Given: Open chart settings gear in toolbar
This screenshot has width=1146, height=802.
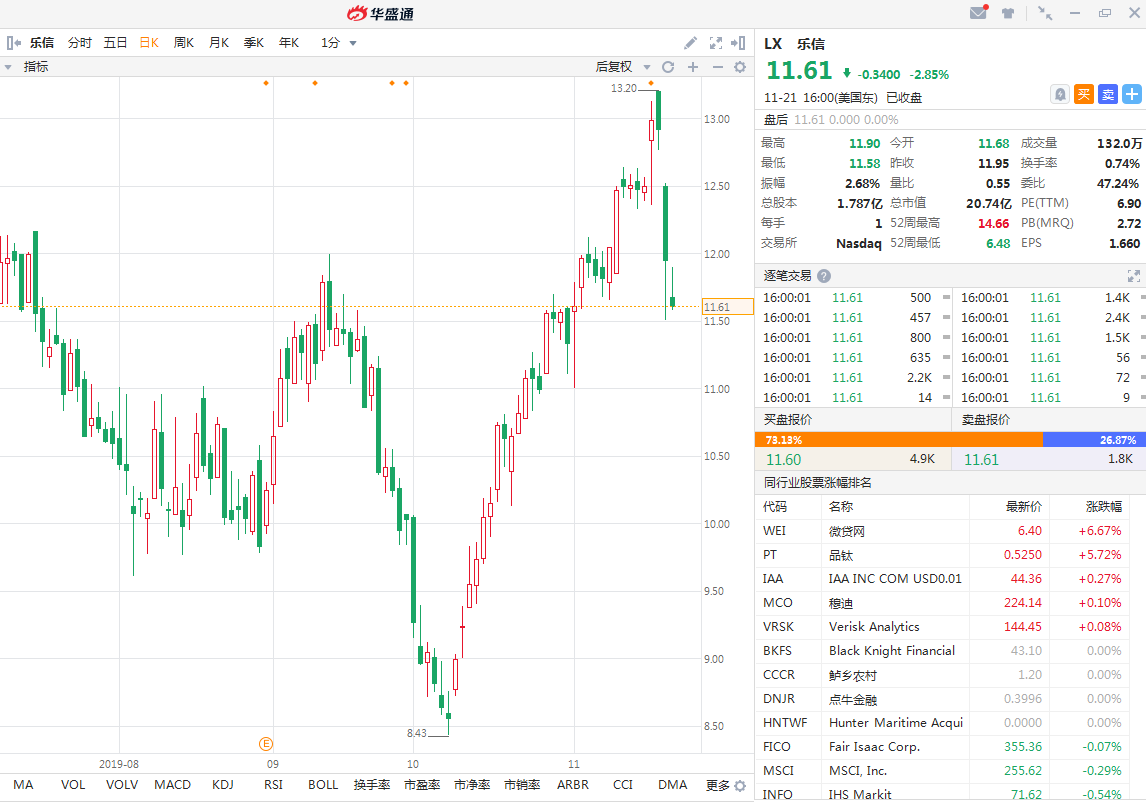Looking at the screenshot, I should coord(740,67).
